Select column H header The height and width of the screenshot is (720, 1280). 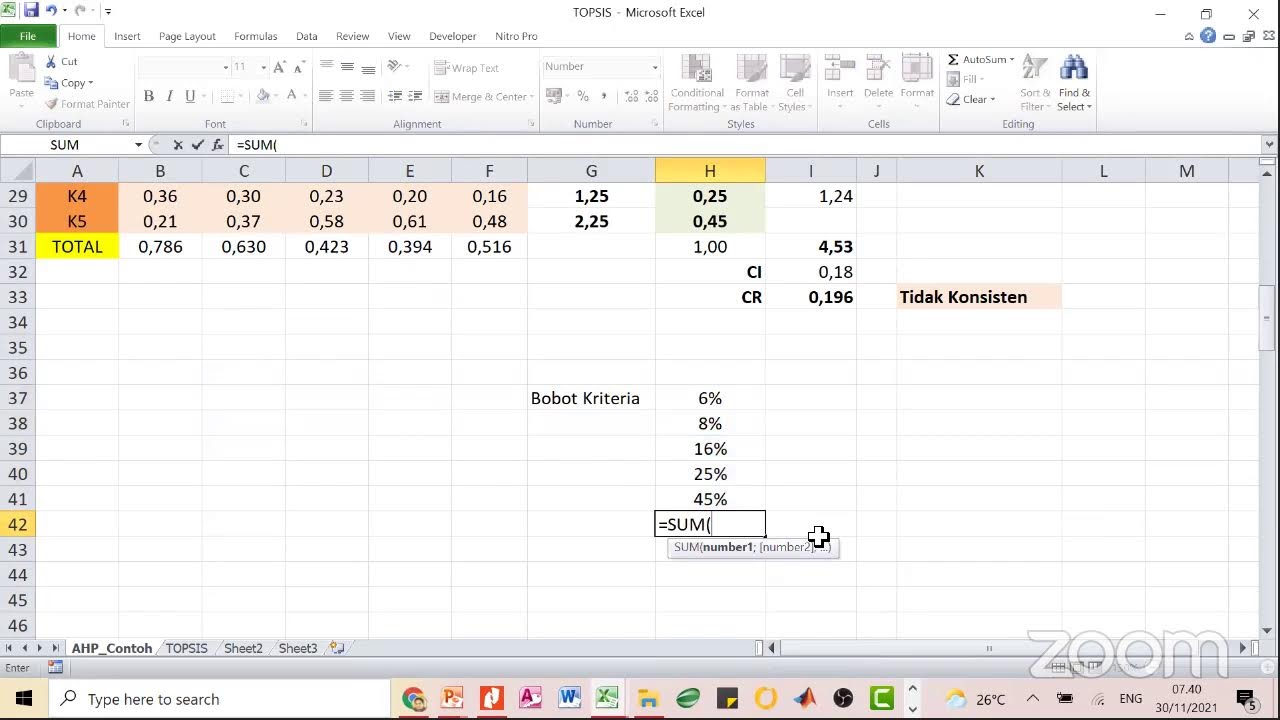tap(710, 171)
